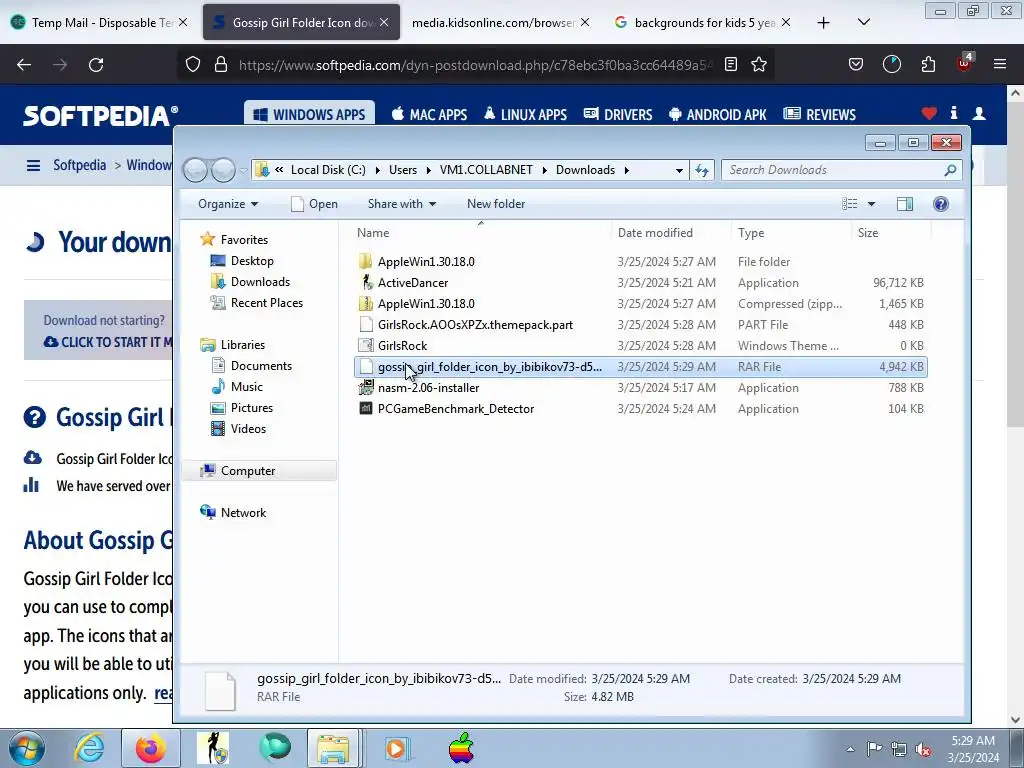1024x768 pixels.
Task: Open change view options dropdown arrow
Action: (x=871, y=204)
